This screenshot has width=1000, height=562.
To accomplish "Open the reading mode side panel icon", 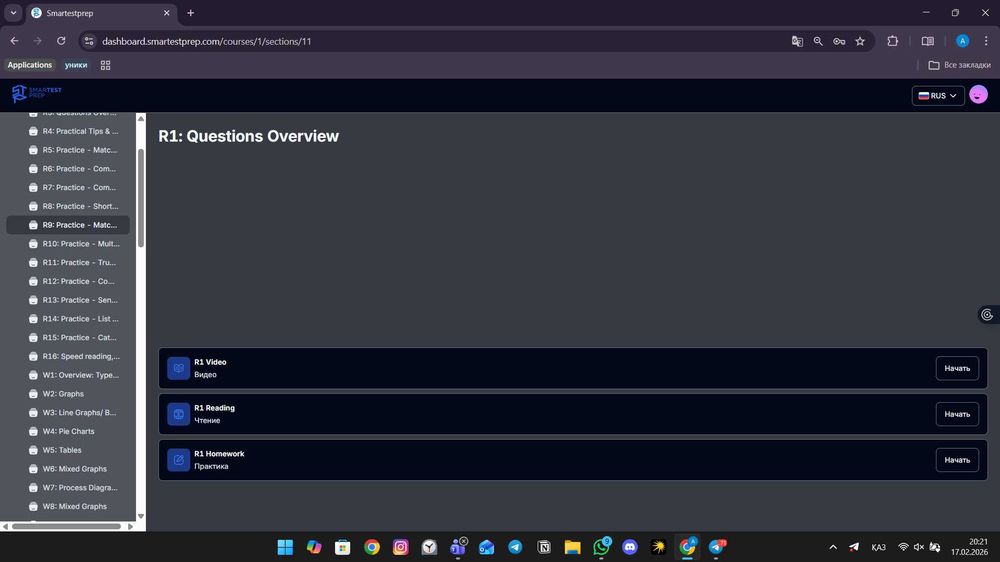I will point(928,41).
